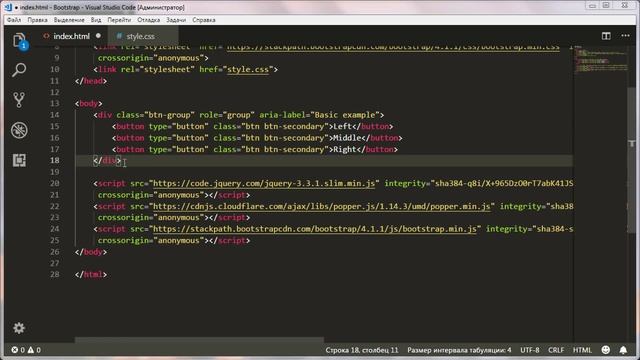Click "btn-group" class value on line 14

coord(169,115)
